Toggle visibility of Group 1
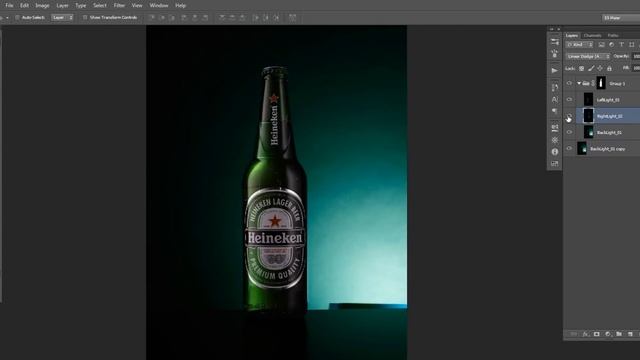The image size is (640, 360). click(569, 83)
